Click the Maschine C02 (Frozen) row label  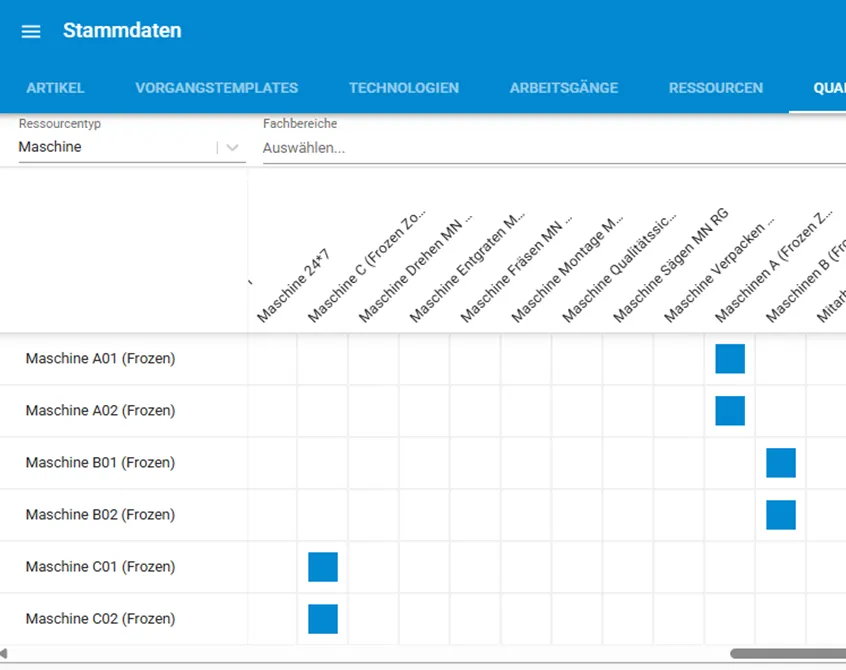point(100,619)
